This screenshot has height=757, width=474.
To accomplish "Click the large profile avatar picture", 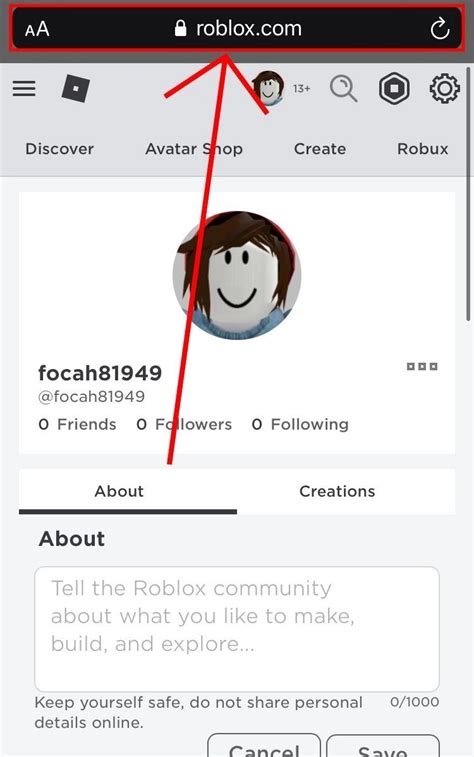I will pyautogui.click(x=237, y=275).
